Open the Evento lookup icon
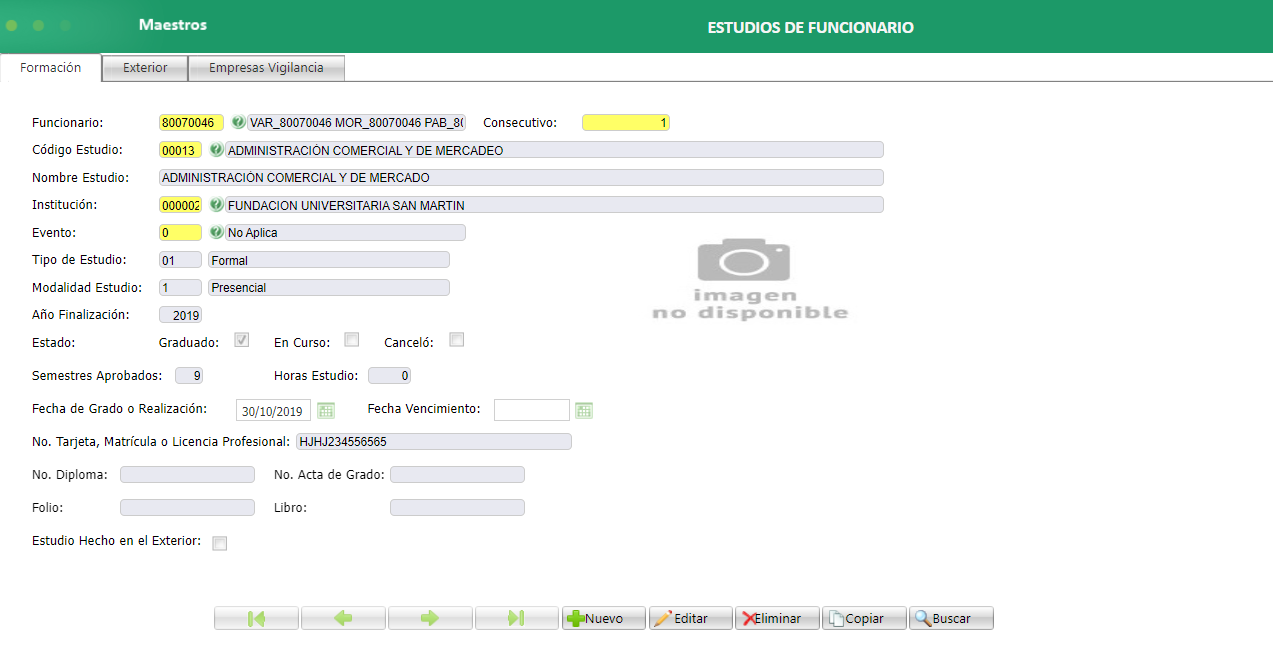 217,232
